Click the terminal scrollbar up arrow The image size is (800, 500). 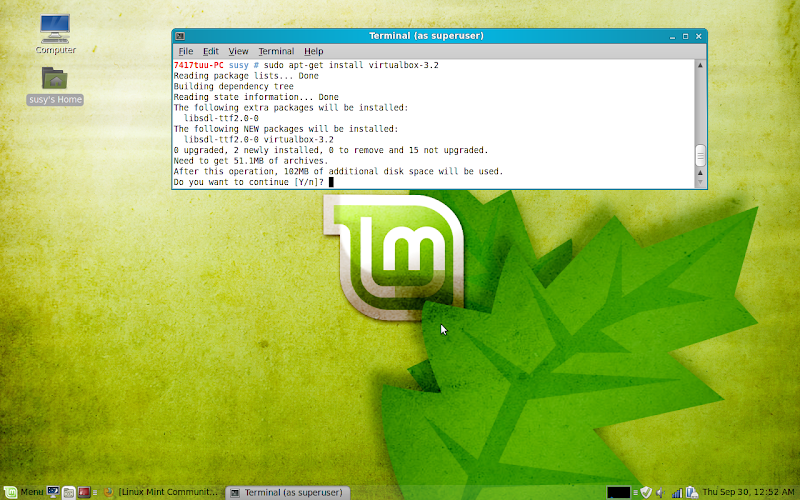point(700,65)
